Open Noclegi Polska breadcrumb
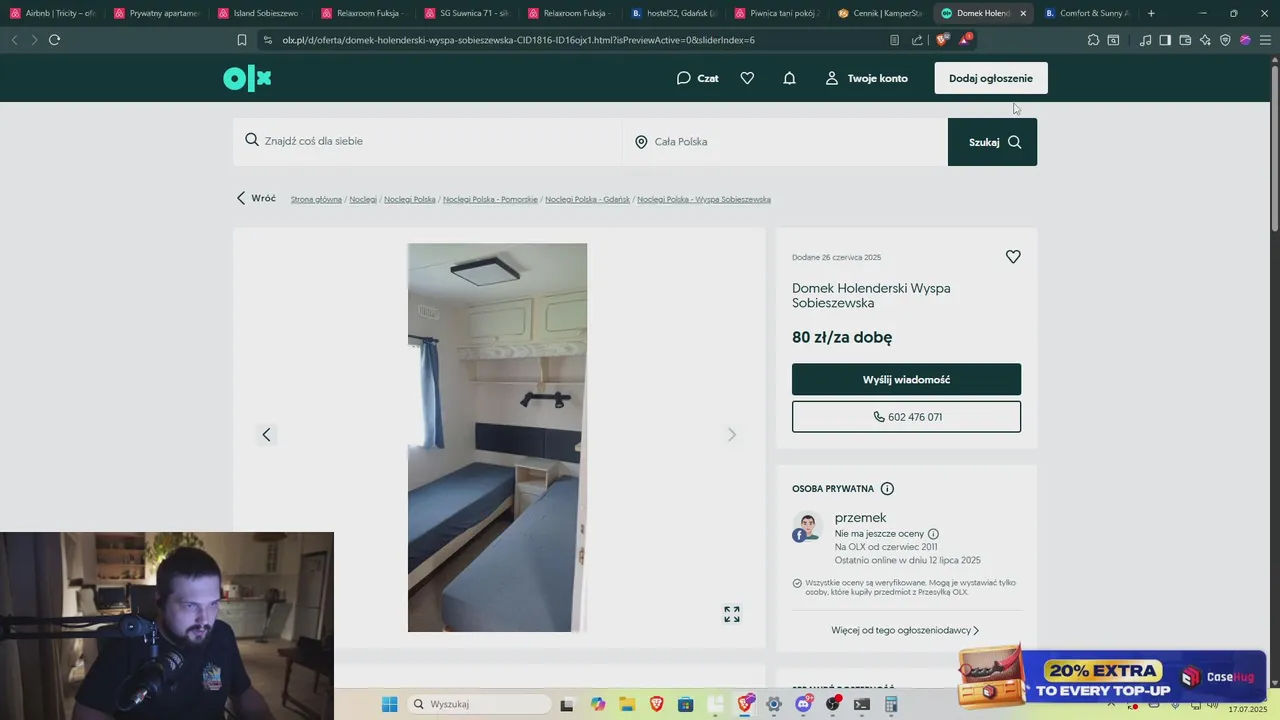 [x=410, y=199]
